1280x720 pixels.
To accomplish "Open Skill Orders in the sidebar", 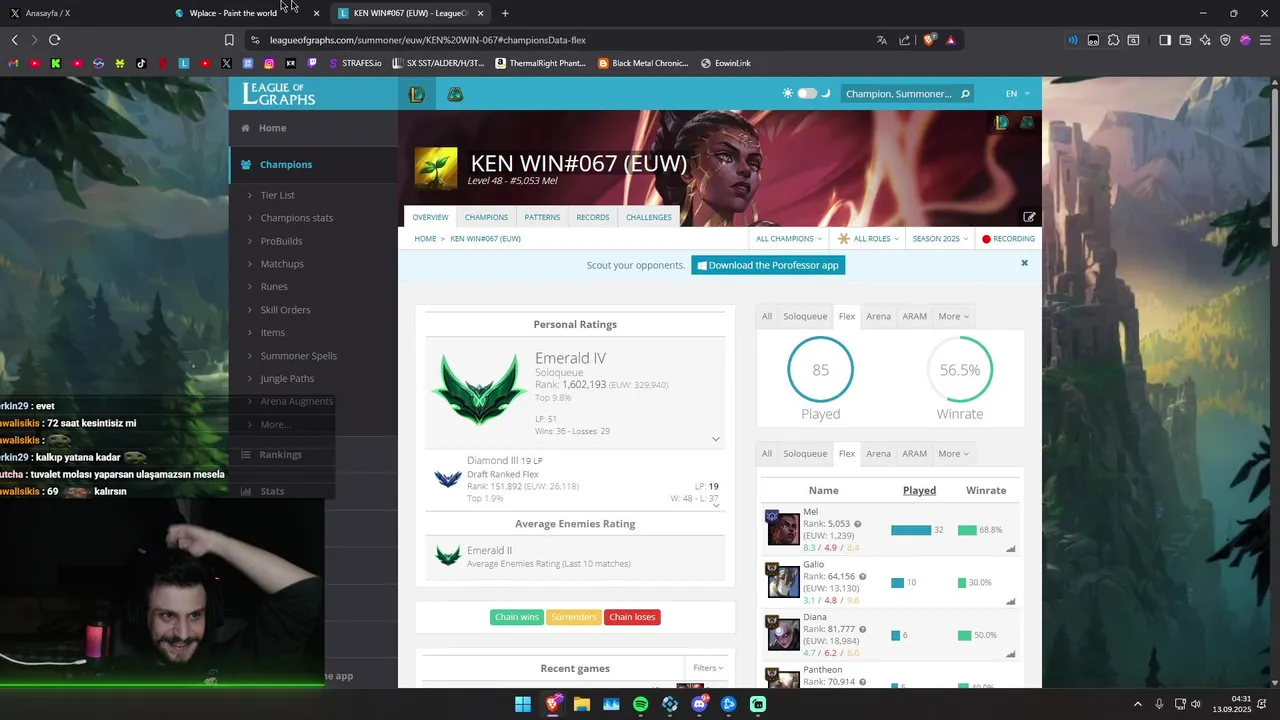I will pyautogui.click(x=285, y=310).
